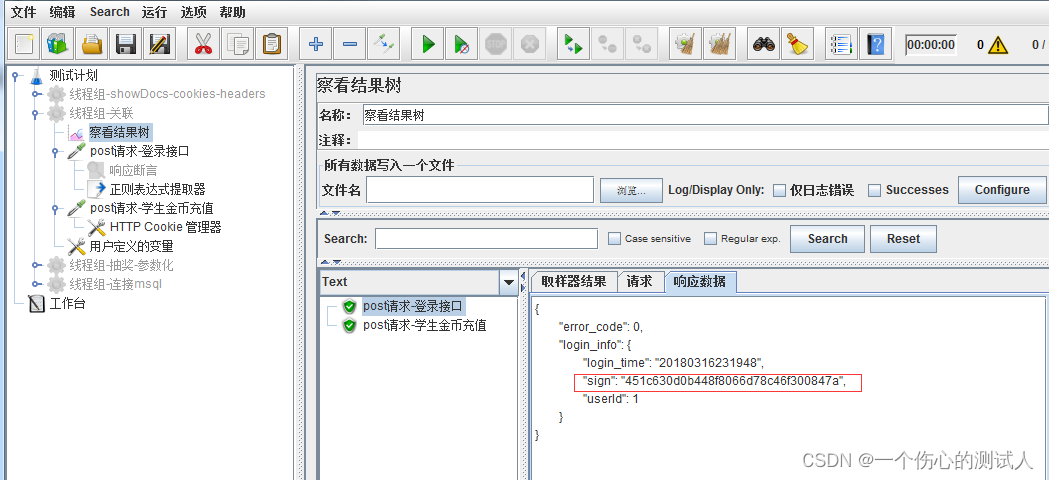Enable the Regular exp. checkbox
Screen dimensions: 1049x480
[x=710, y=238]
